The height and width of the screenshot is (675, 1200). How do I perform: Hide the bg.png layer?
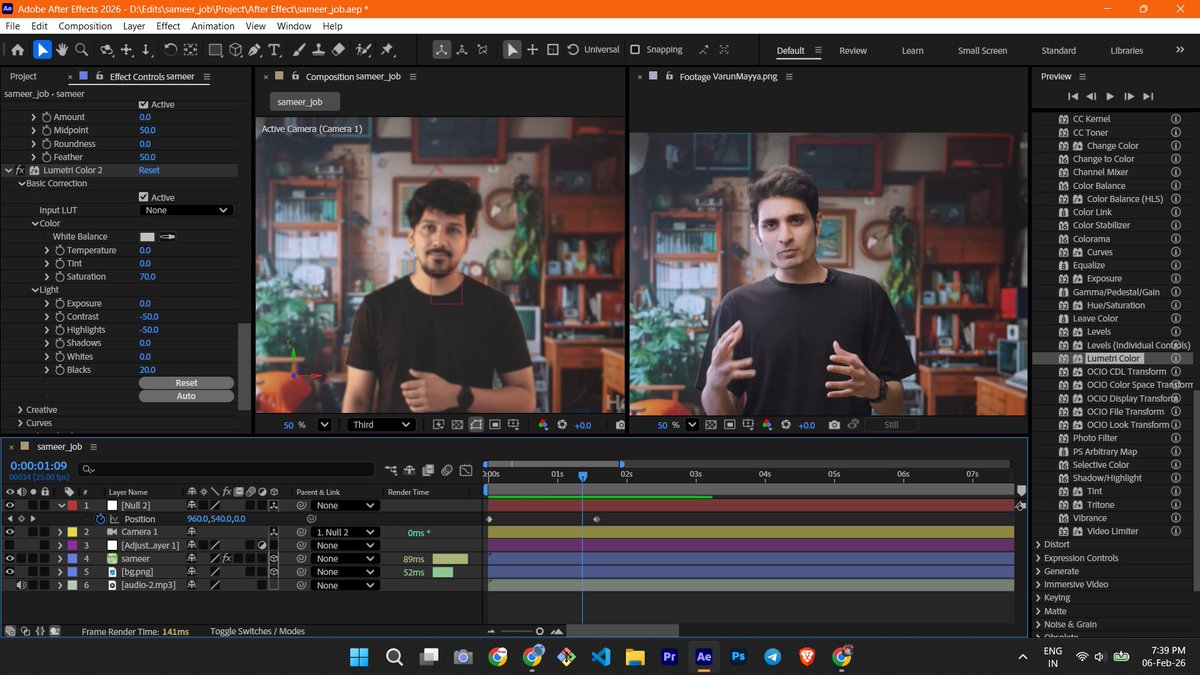[10, 571]
